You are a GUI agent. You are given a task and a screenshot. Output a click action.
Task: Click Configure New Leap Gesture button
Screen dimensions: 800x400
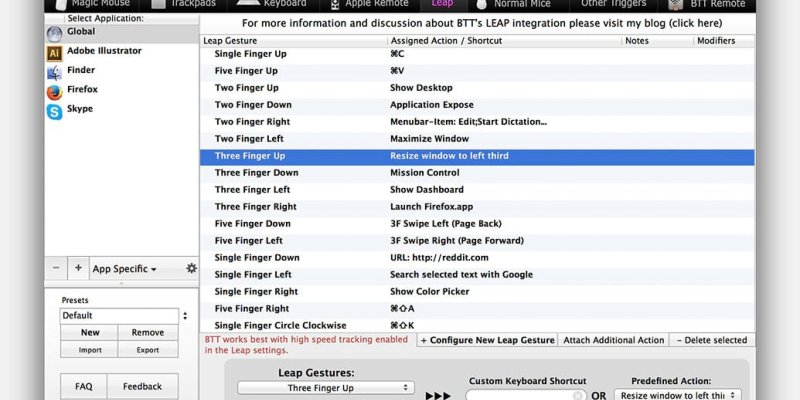click(487, 340)
